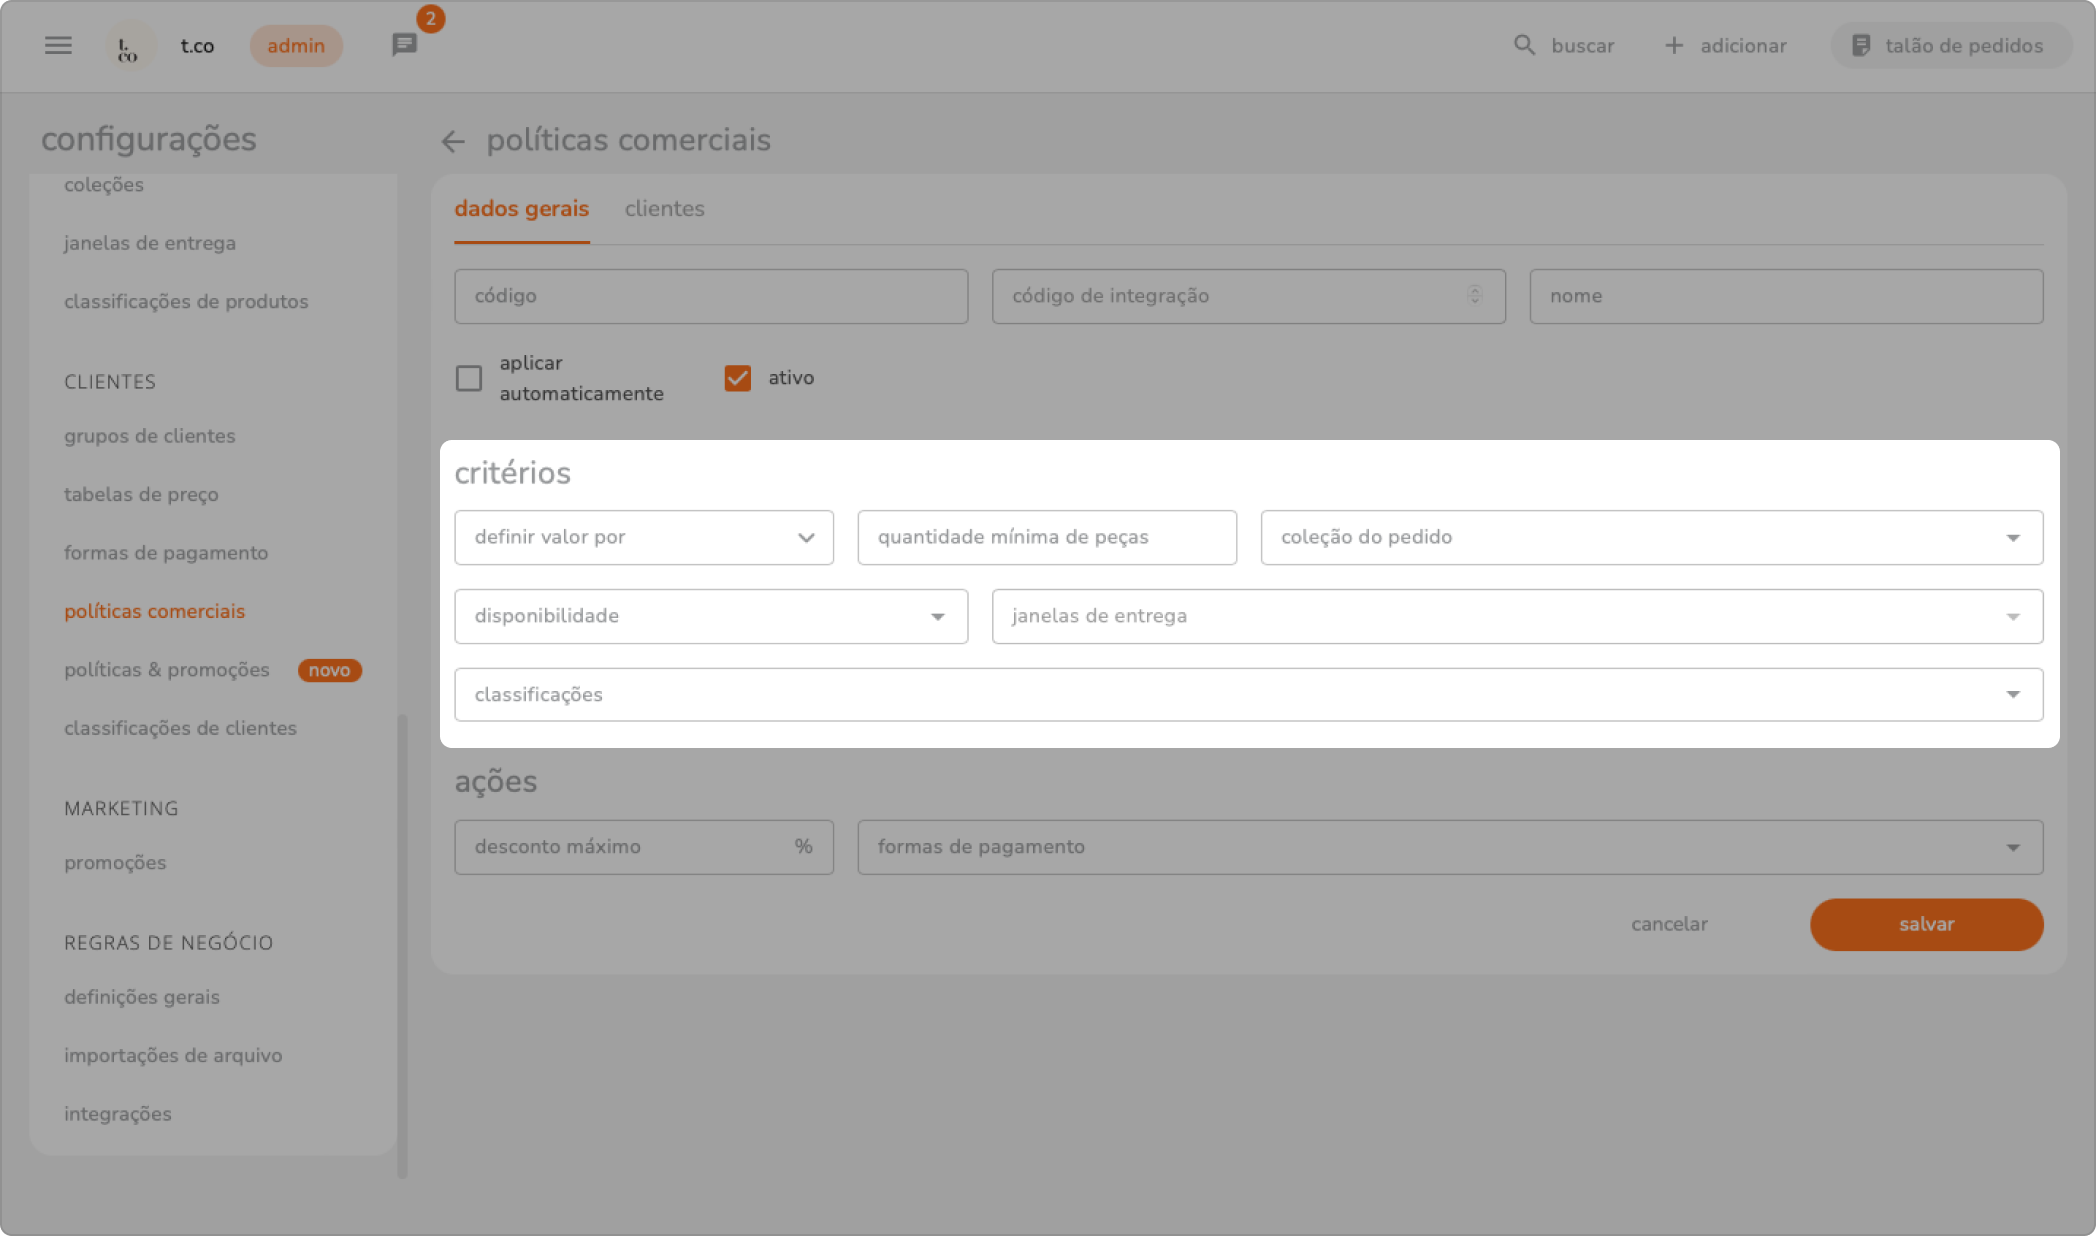Open the disponibilidade dropdown

710,616
